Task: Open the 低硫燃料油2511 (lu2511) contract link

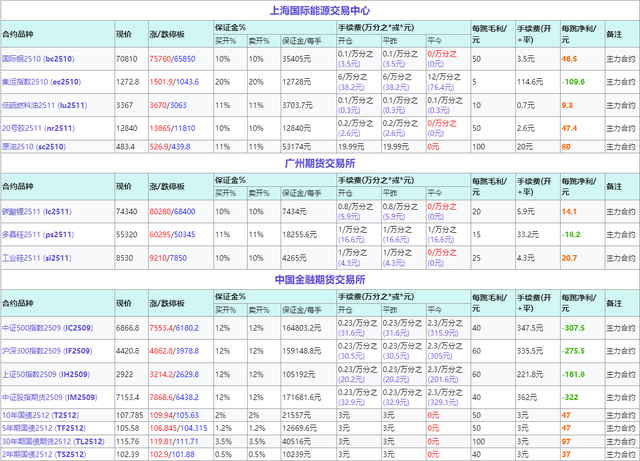Action: tap(44, 105)
